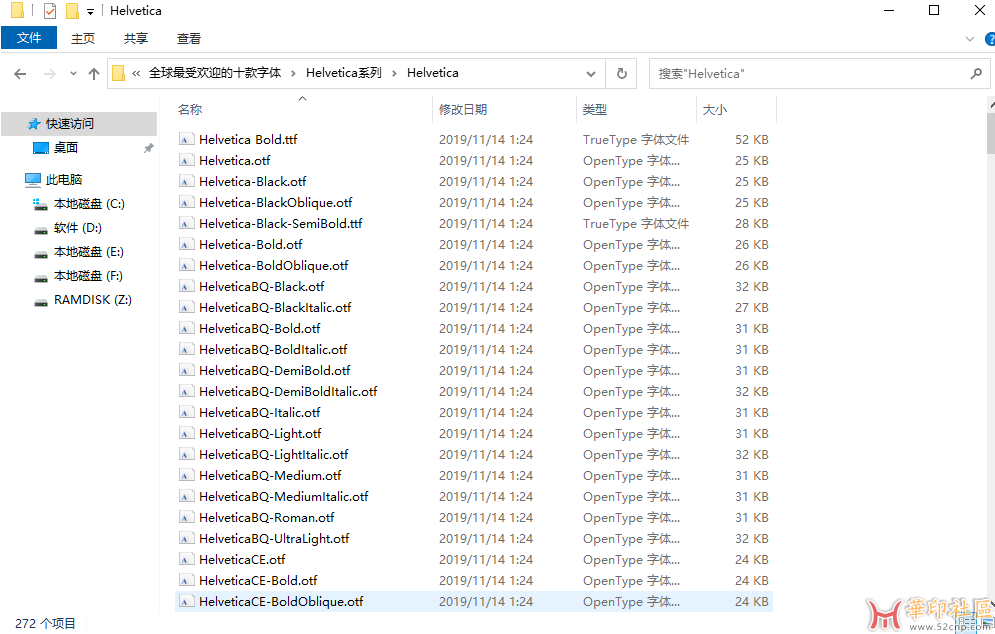Sort files by 类型 column

[x=595, y=109]
